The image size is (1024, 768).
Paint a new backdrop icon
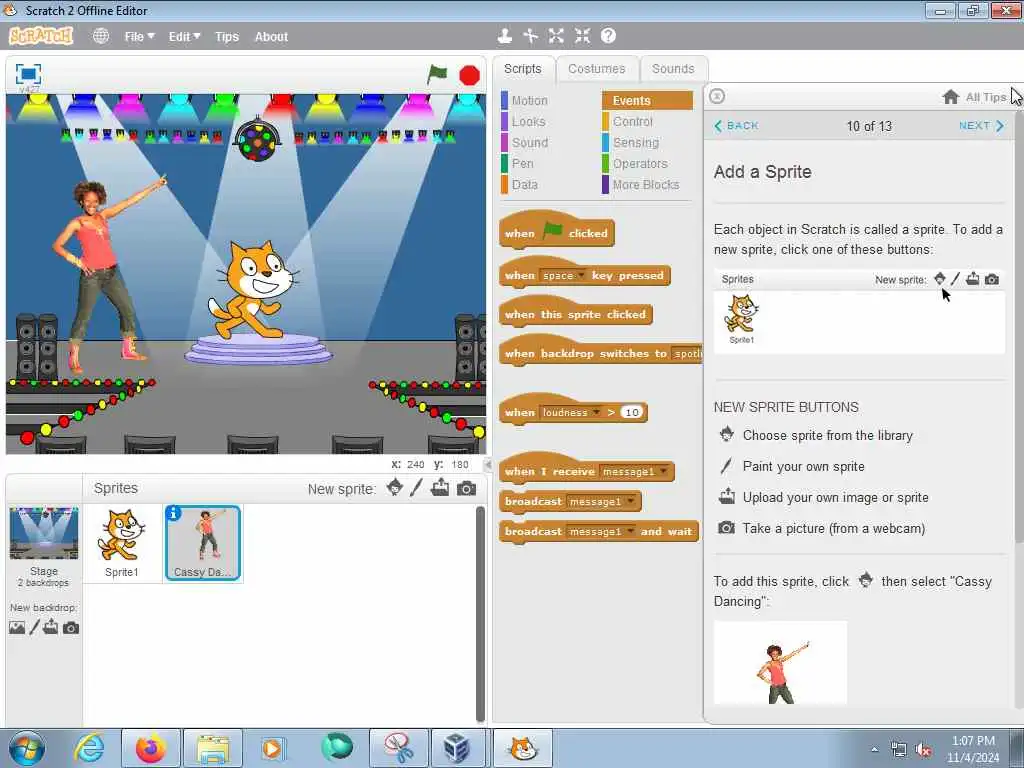34,628
